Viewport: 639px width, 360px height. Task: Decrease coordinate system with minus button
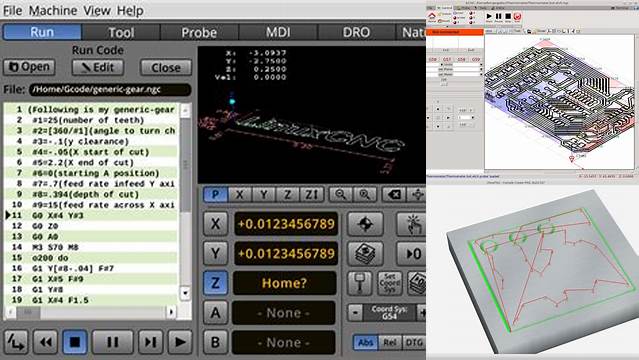click(355, 313)
